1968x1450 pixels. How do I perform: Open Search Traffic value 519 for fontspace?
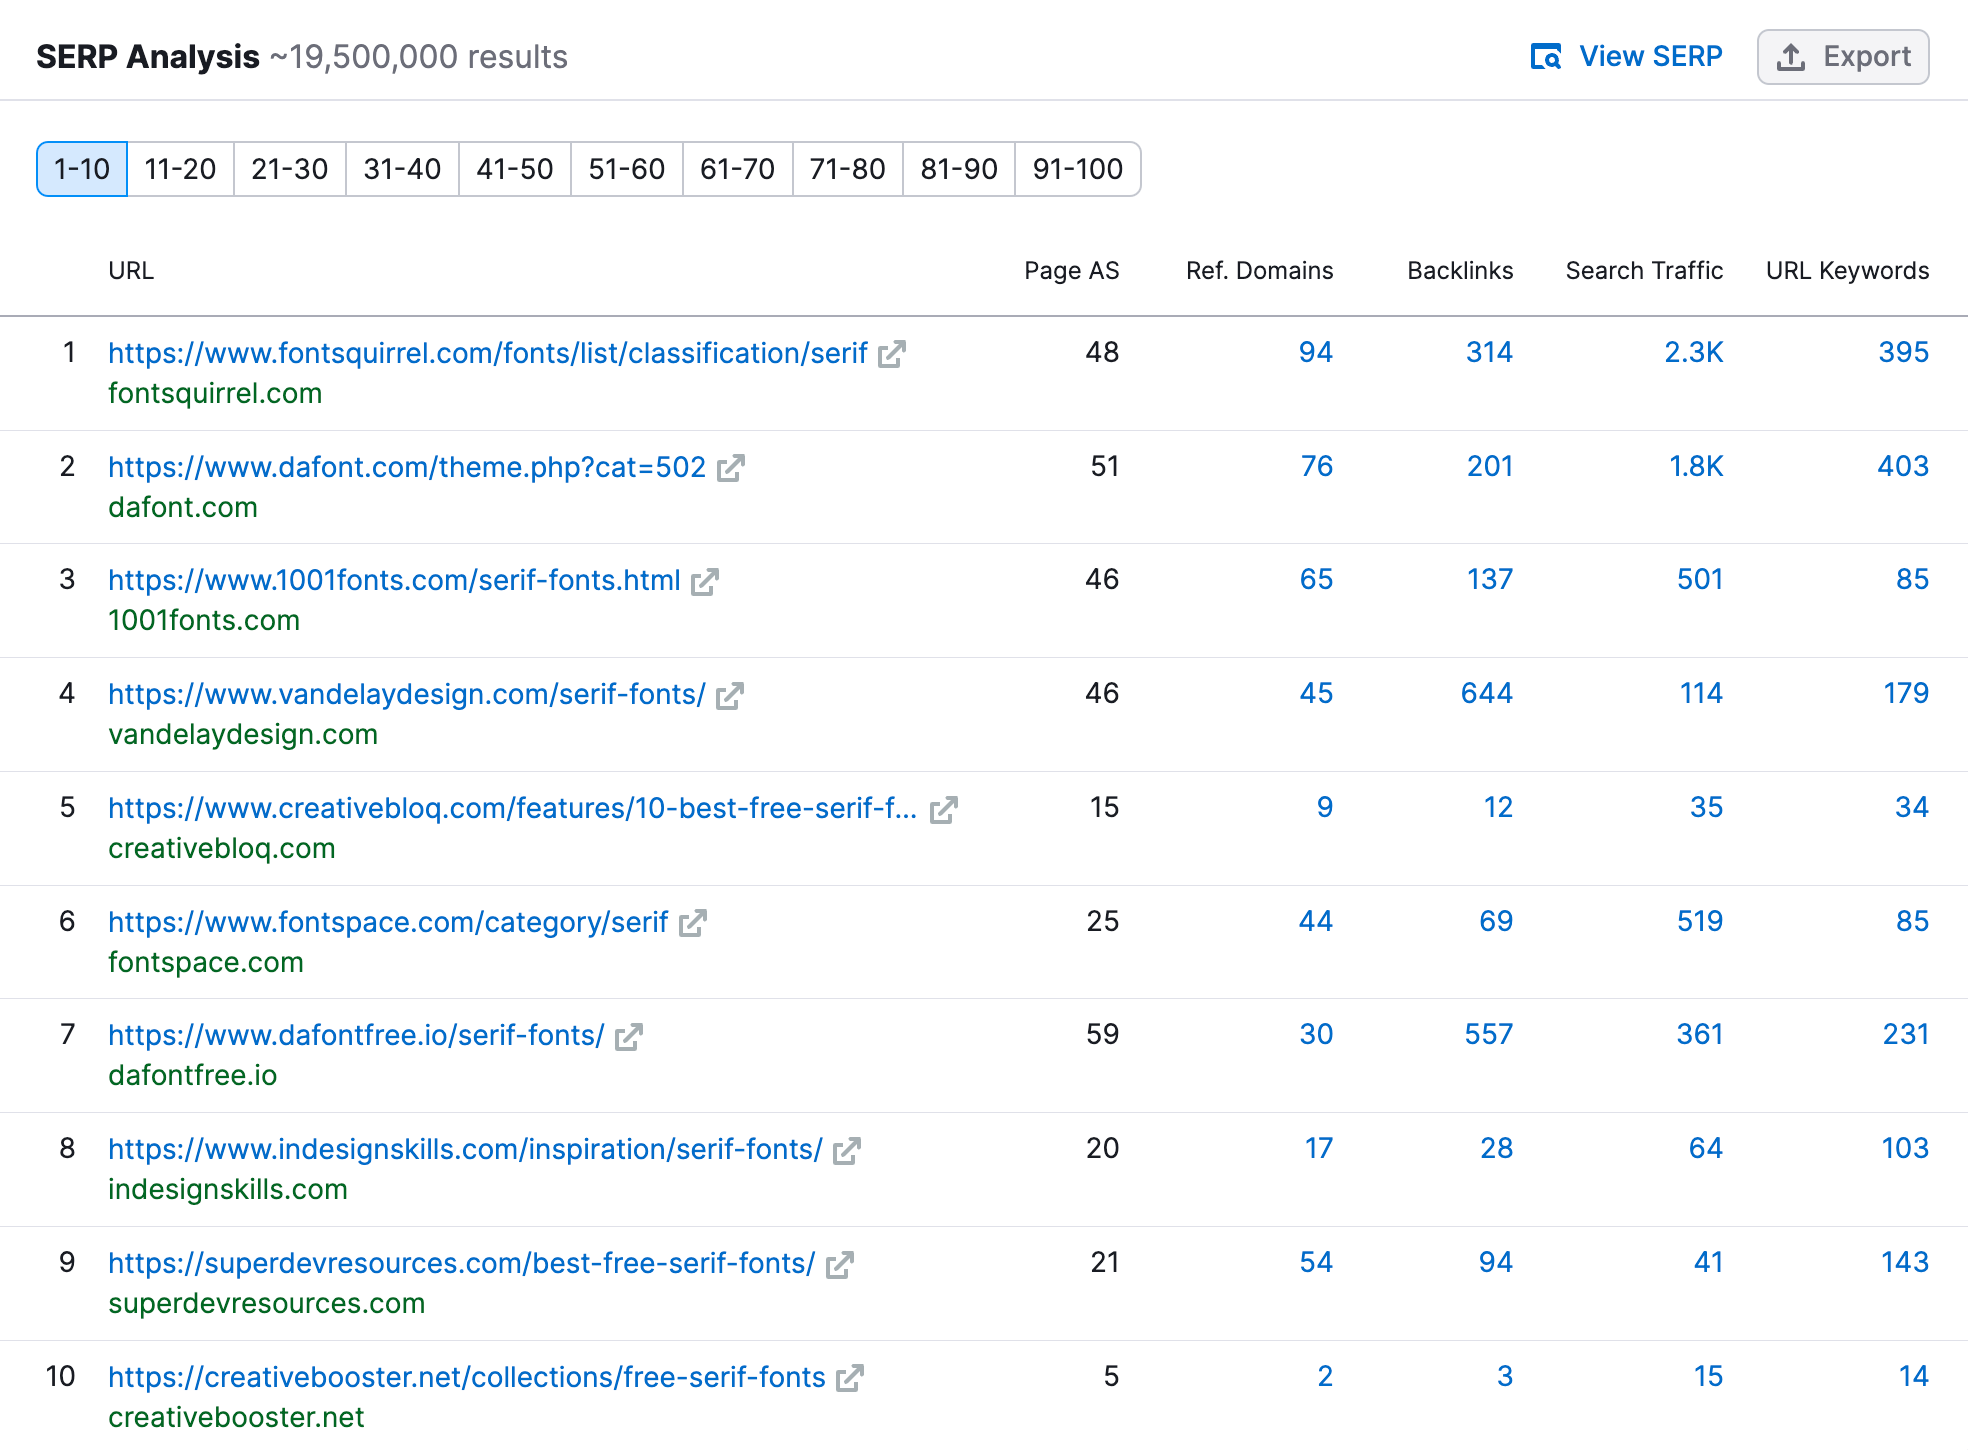tap(1699, 921)
